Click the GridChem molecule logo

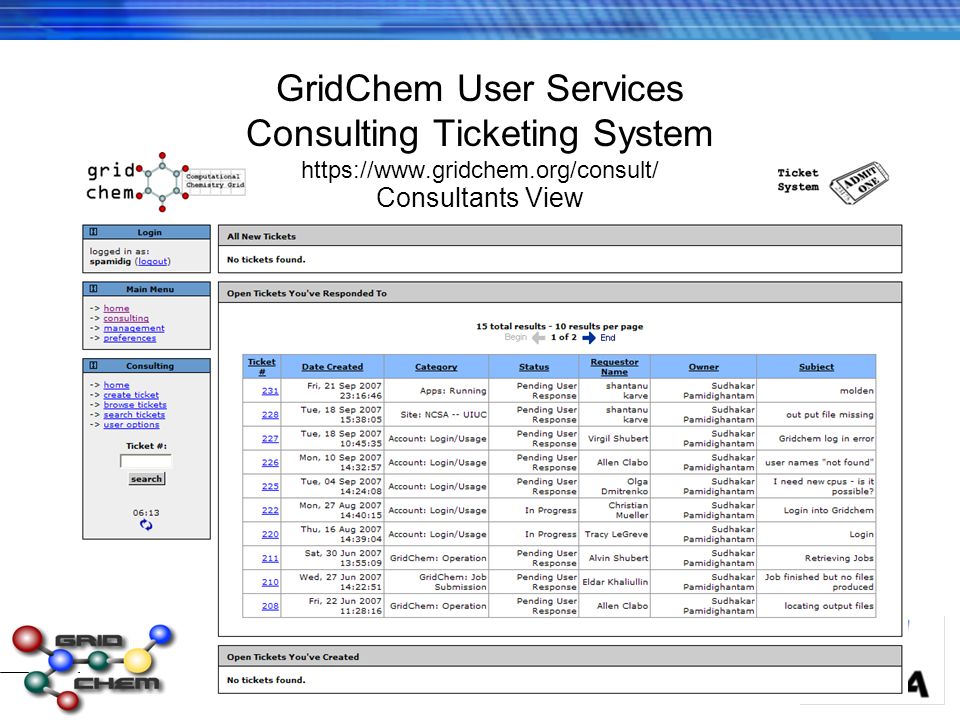coord(92,669)
